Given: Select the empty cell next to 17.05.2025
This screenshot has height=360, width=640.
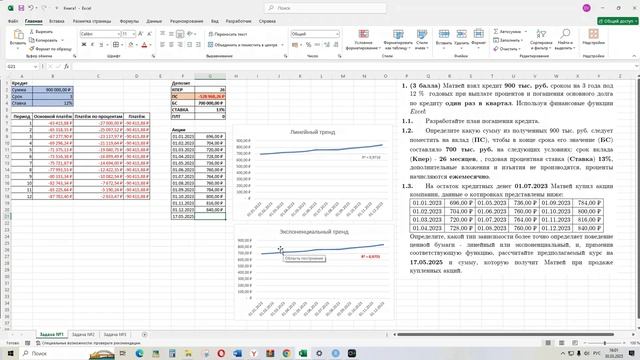Looking at the screenshot, I should [x=210, y=216].
